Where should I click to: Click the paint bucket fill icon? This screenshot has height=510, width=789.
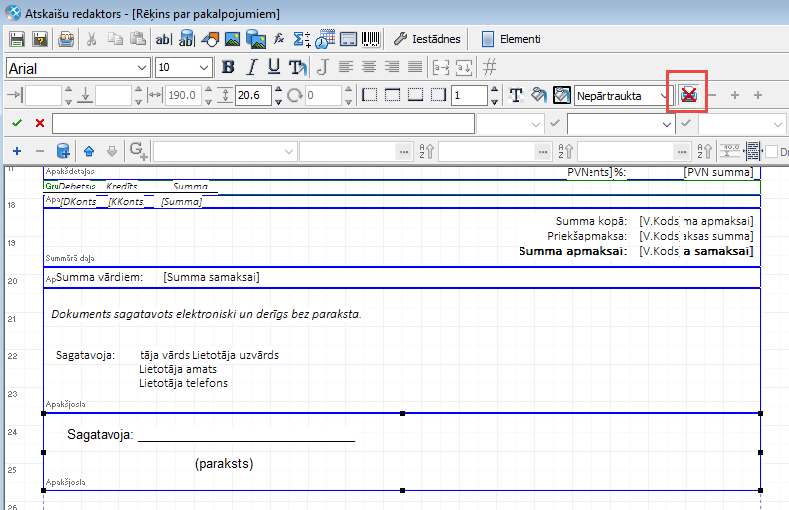539,95
